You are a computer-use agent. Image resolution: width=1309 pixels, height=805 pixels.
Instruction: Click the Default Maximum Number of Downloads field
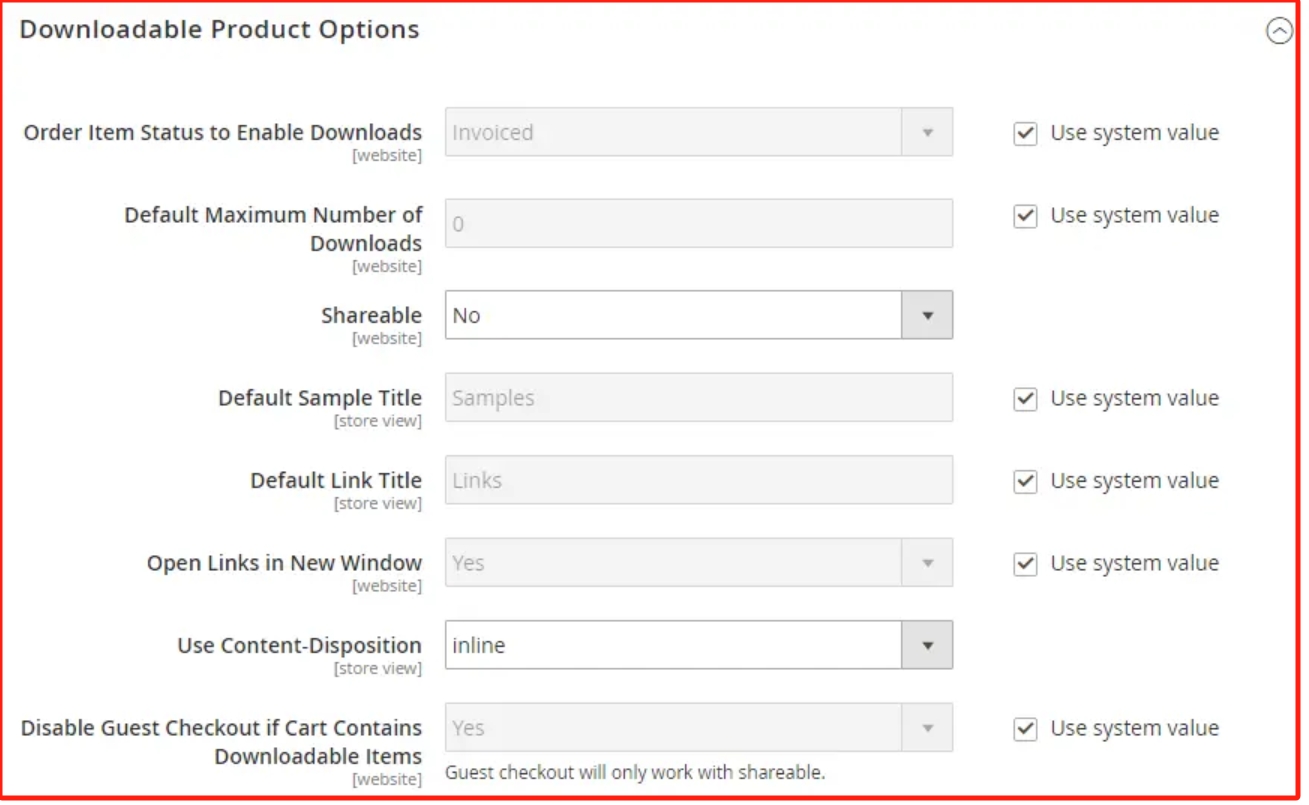(x=698, y=223)
